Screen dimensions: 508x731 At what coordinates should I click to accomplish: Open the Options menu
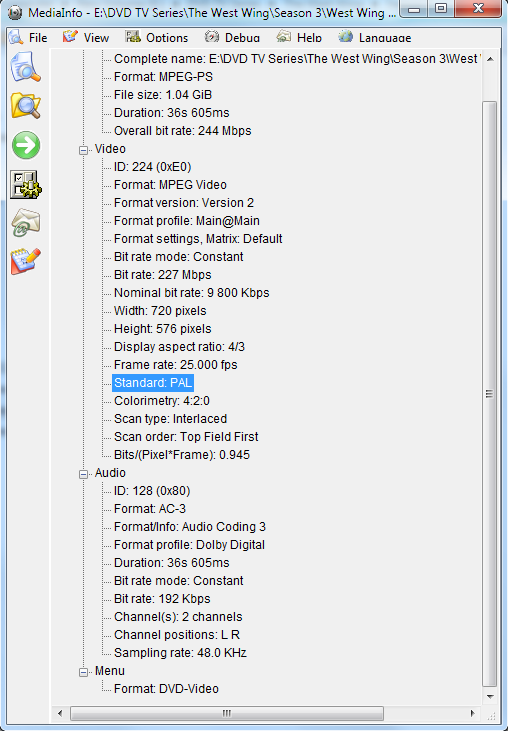point(157,37)
